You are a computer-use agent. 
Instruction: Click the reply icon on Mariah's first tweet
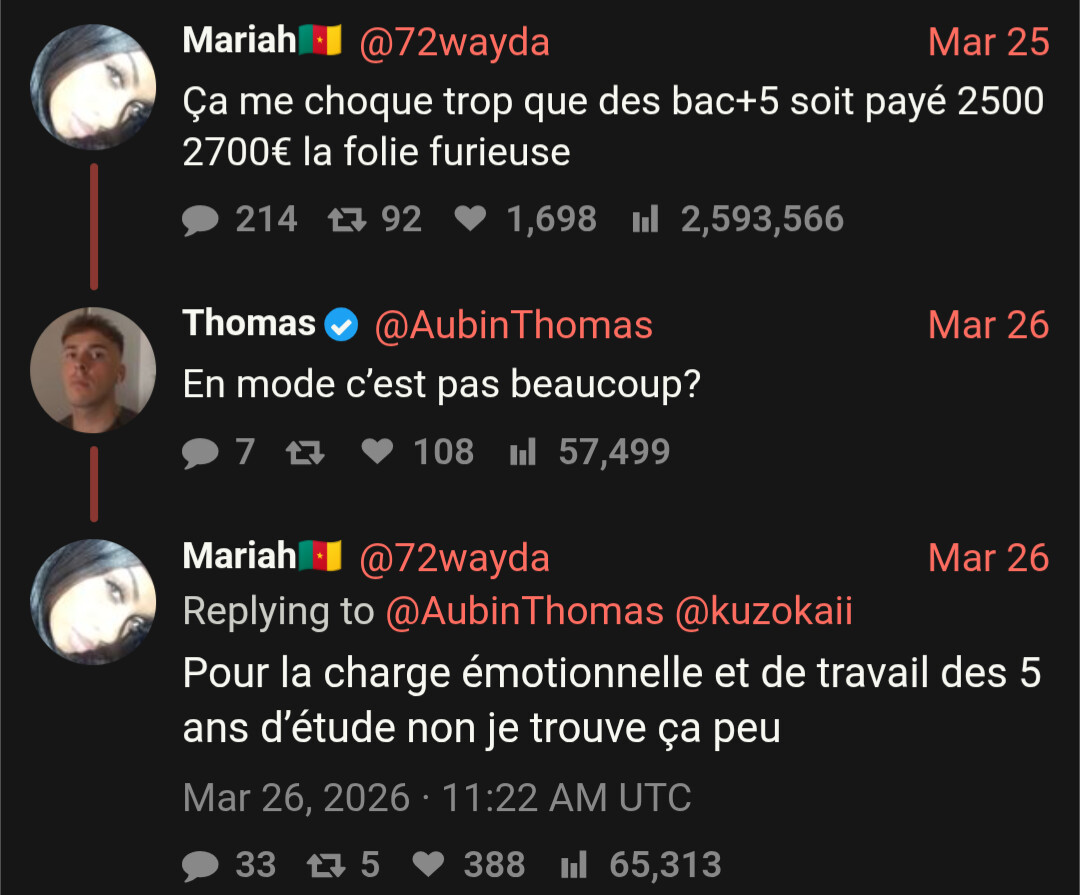pyautogui.click(x=200, y=220)
